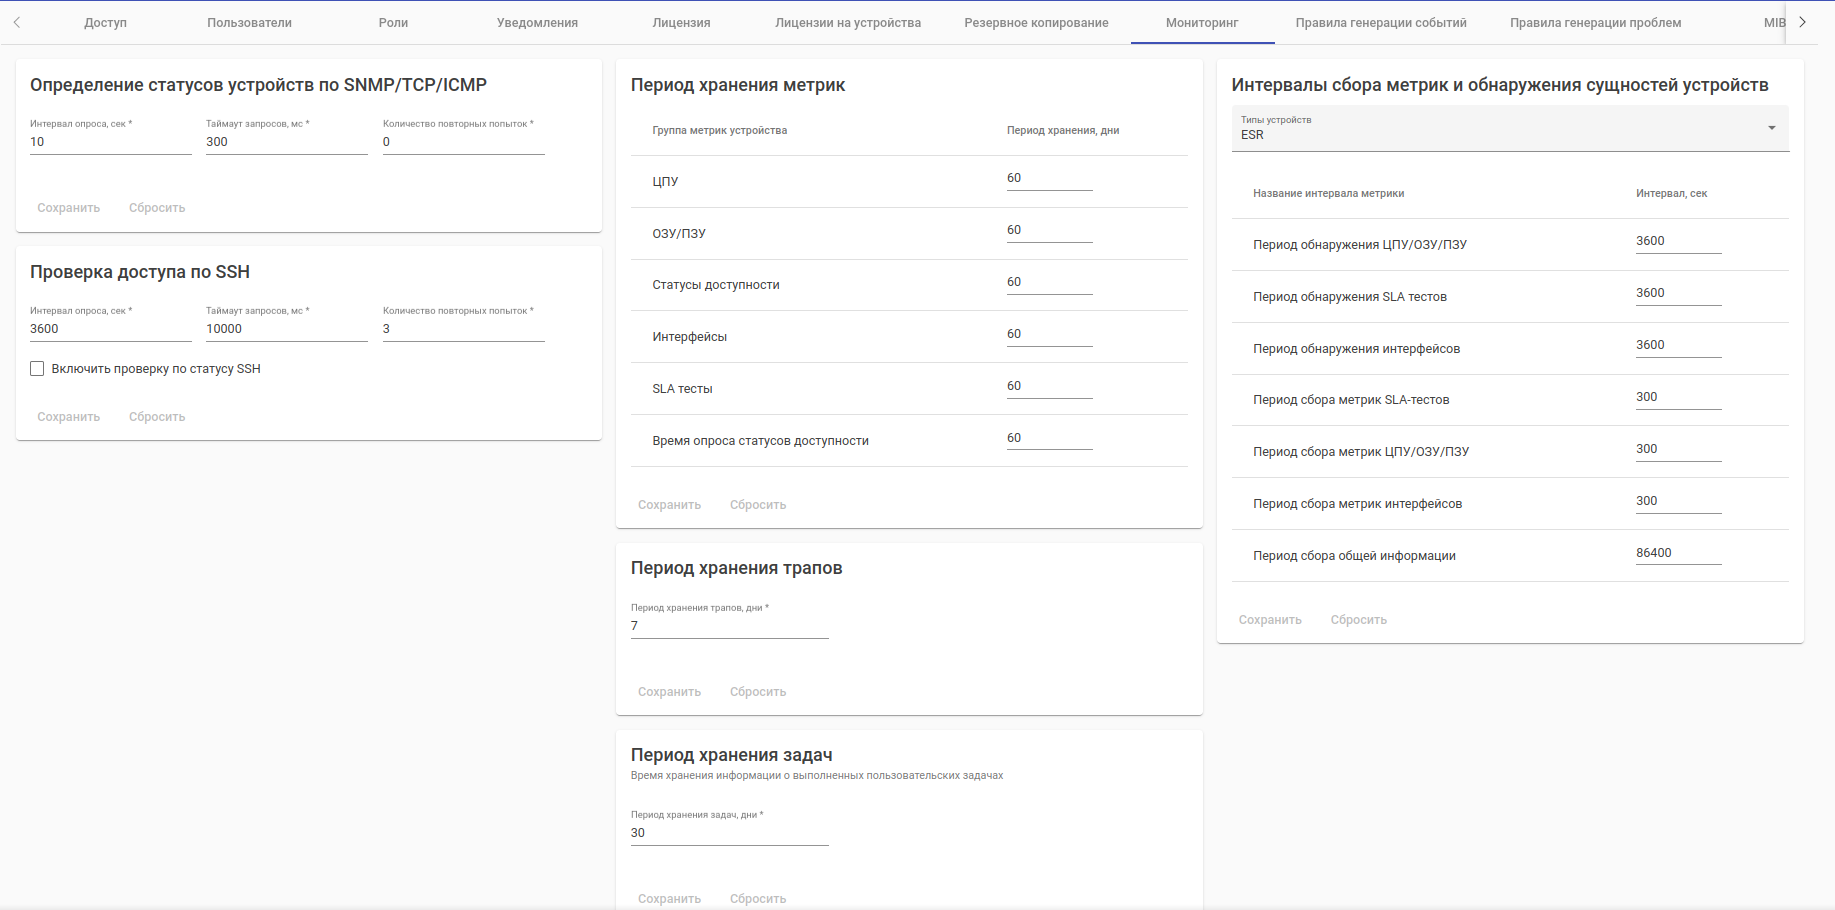Edit the SNMP polling interval field
This screenshot has height=910, width=1835.
pos(110,142)
